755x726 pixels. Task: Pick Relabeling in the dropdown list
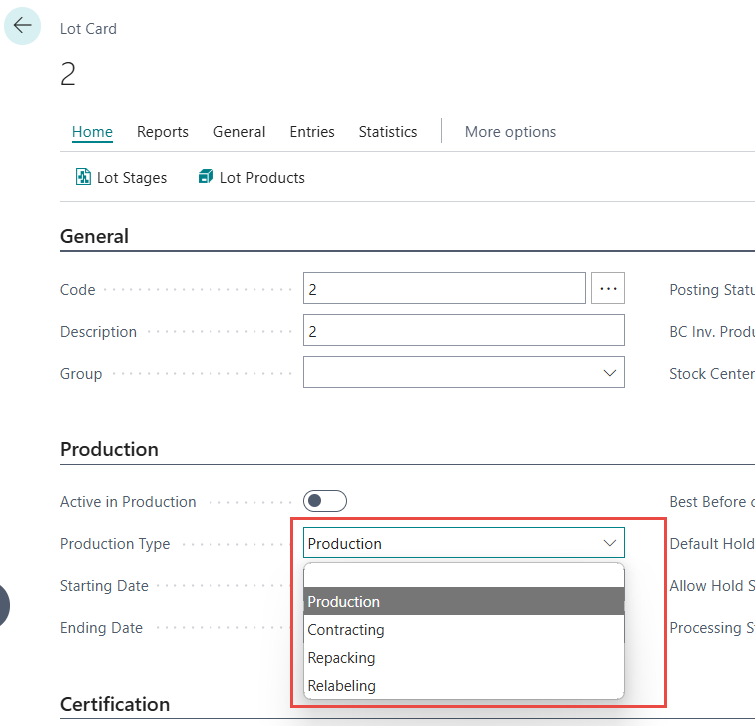click(x=341, y=686)
